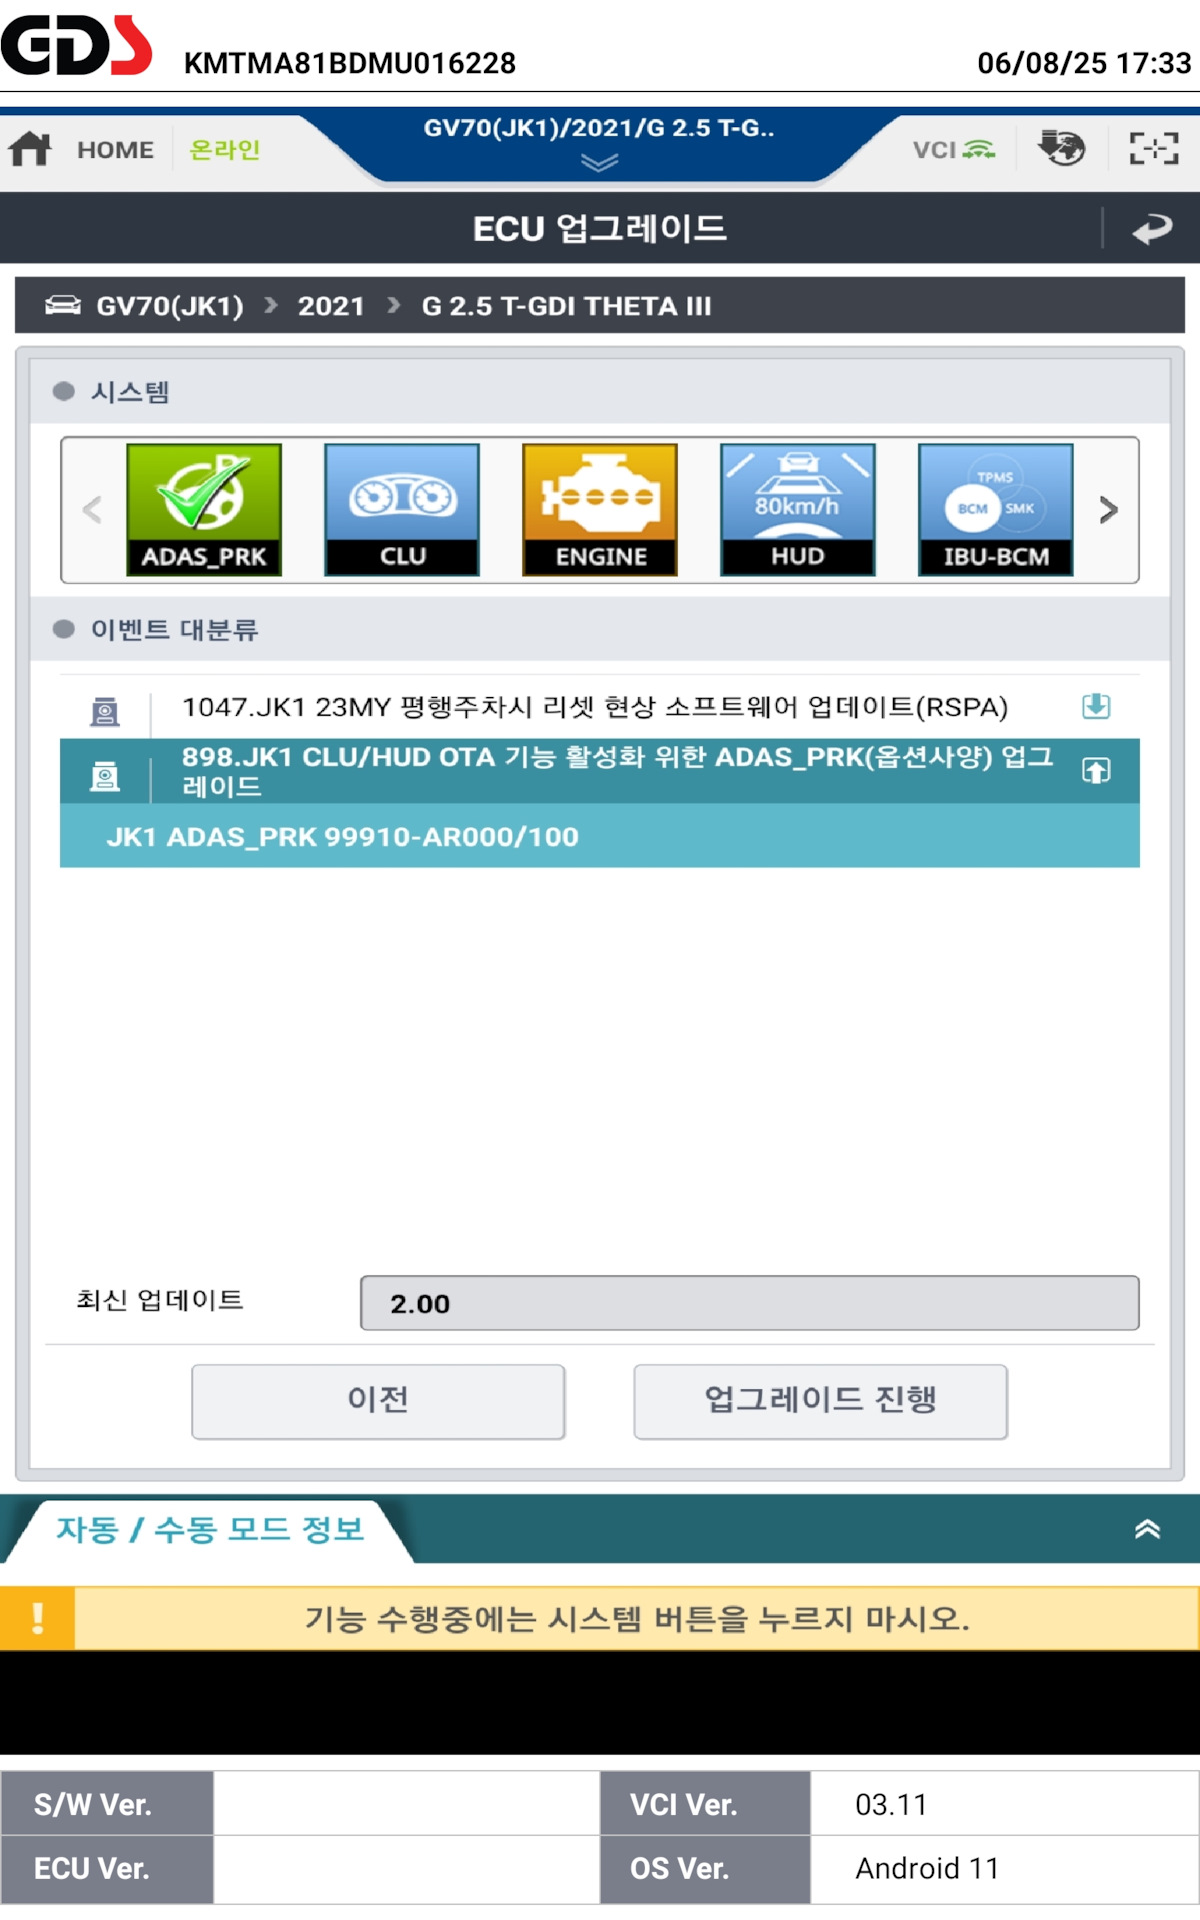Click the ECU icon beside event 898

pos(105,776)
